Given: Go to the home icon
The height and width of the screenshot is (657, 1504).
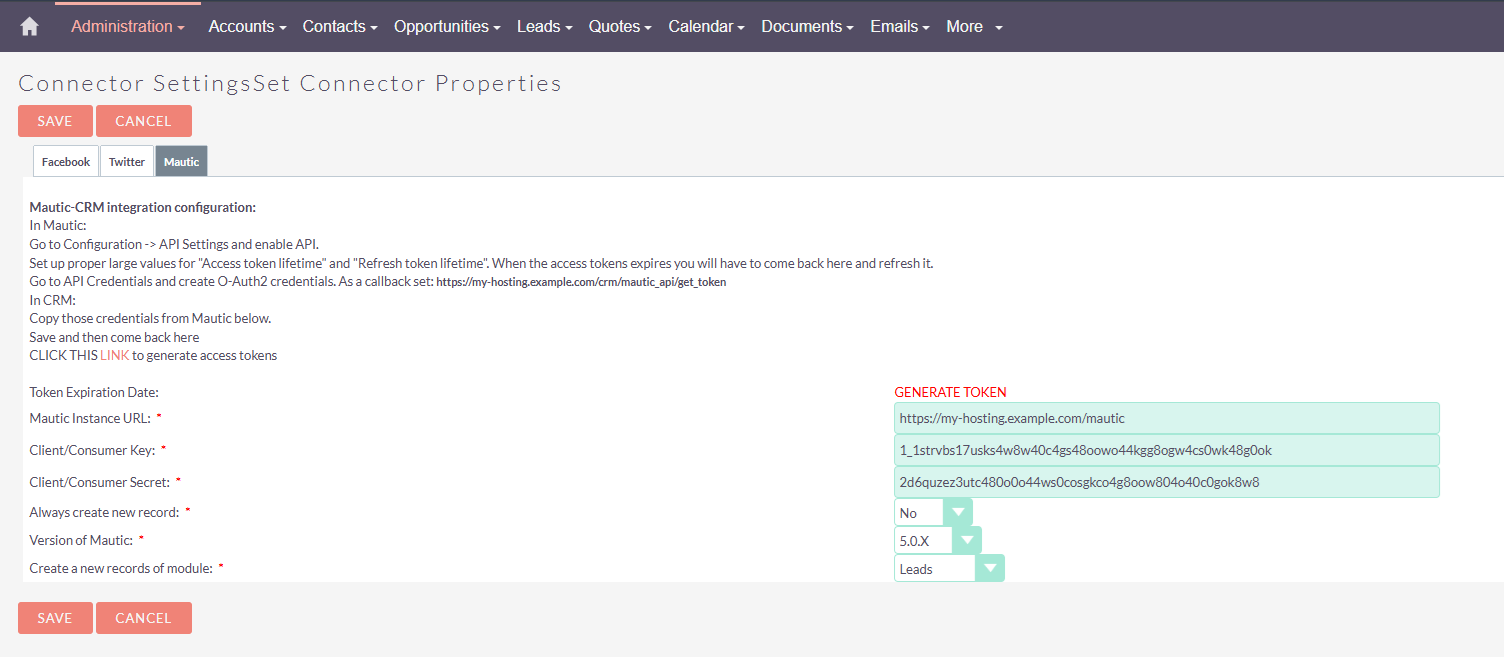Looking at the screenshot, I should point(29,27).
